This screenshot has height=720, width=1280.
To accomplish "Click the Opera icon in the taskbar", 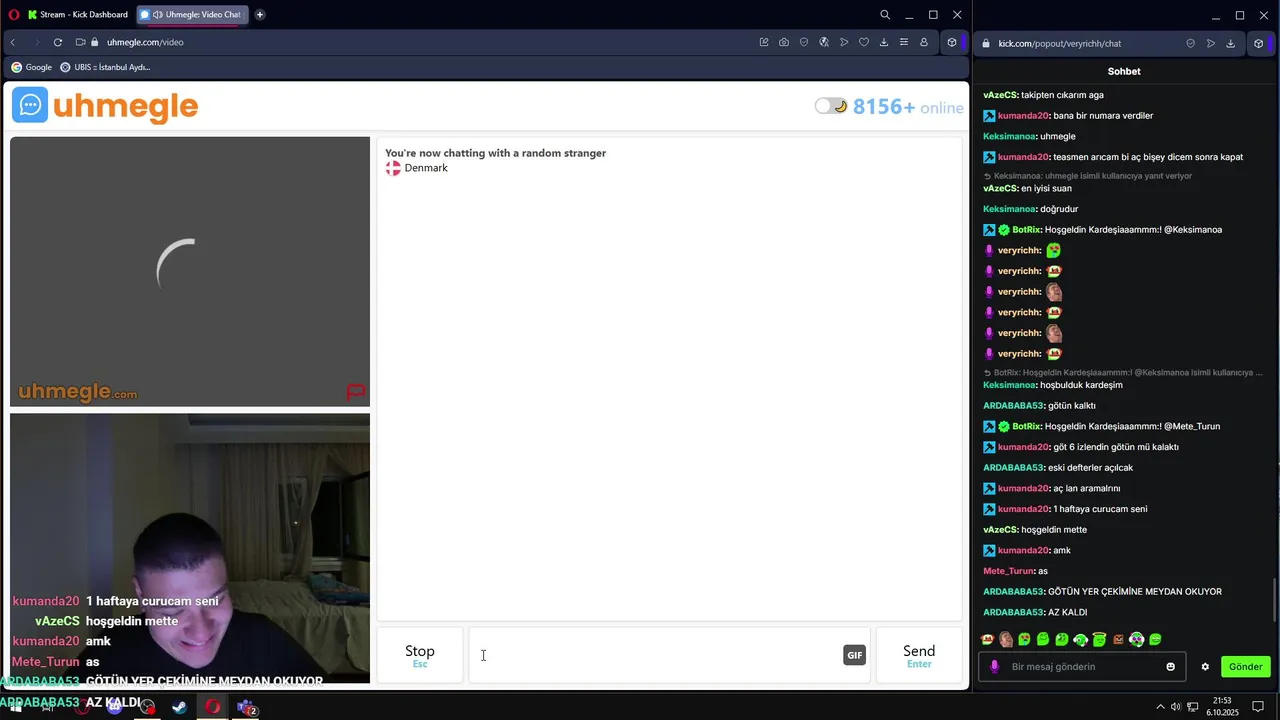I will tap(213, 707).
